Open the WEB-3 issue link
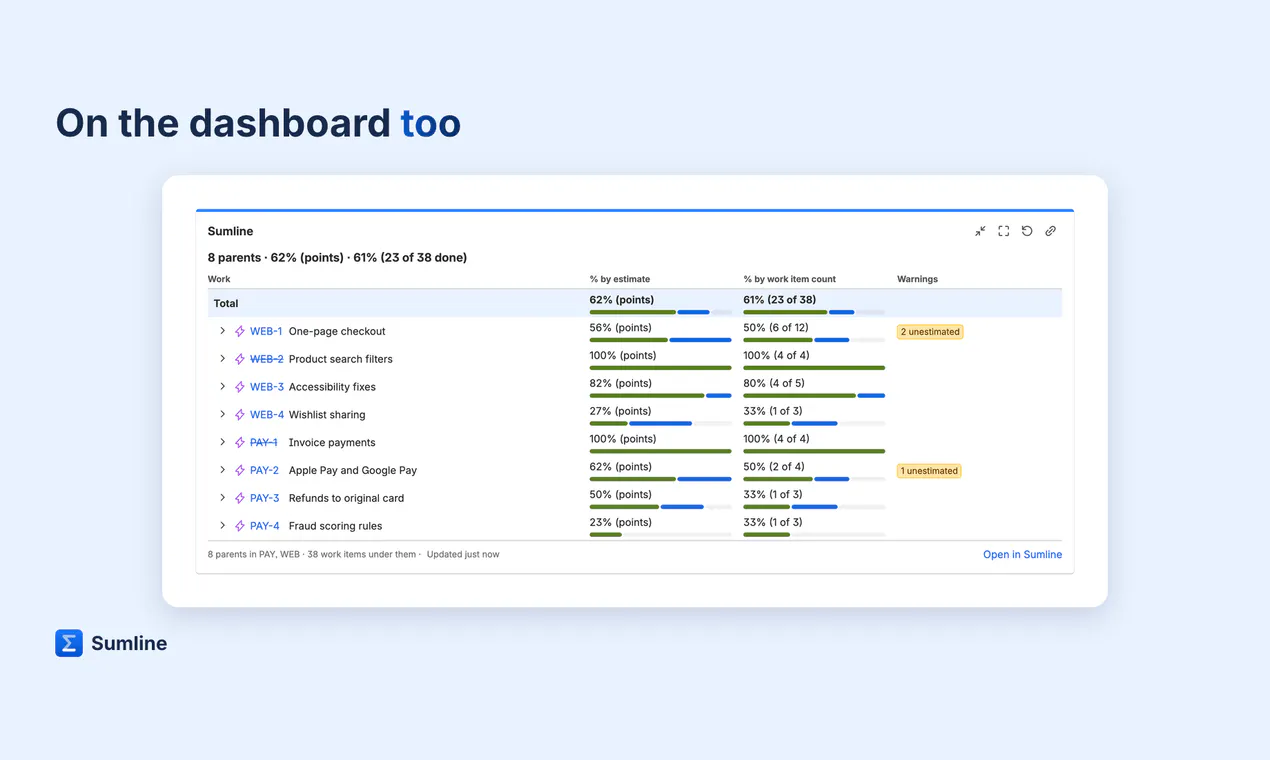Screen dimensions: 1270x760 267,387
